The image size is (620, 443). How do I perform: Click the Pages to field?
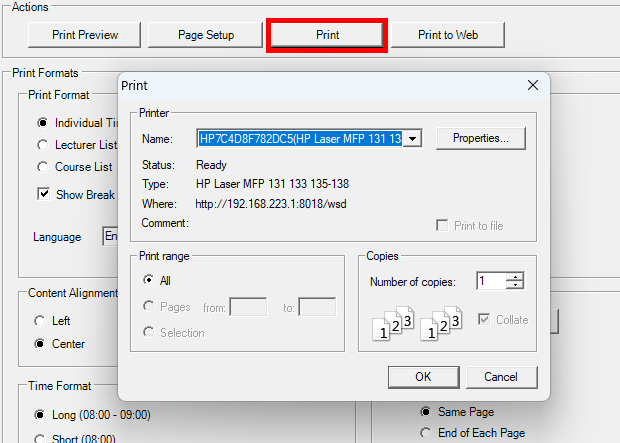(317, 307)
